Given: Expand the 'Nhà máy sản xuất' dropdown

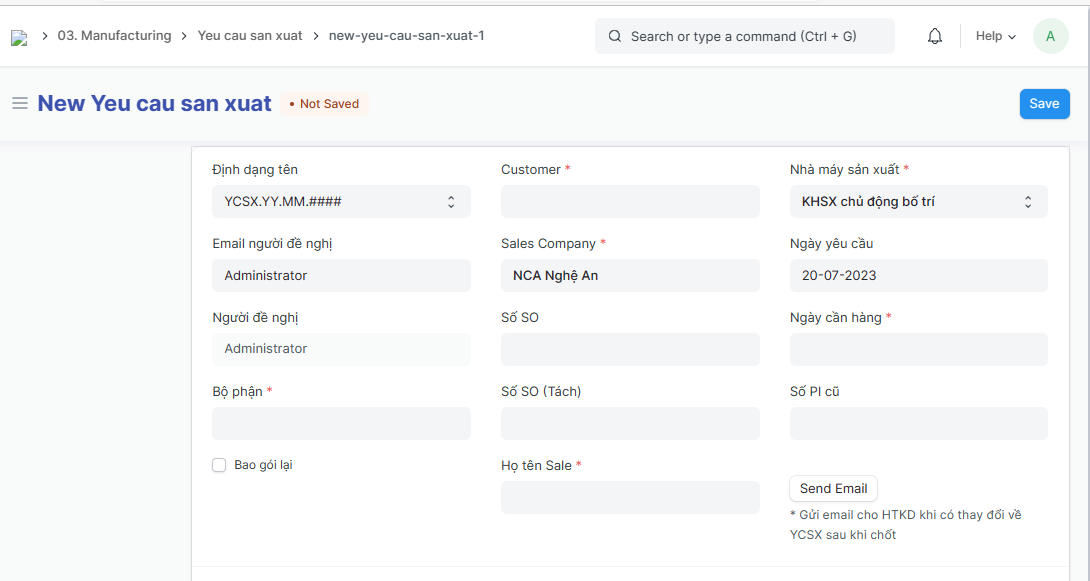Looking at the screenshot, I should coord(918,202).
